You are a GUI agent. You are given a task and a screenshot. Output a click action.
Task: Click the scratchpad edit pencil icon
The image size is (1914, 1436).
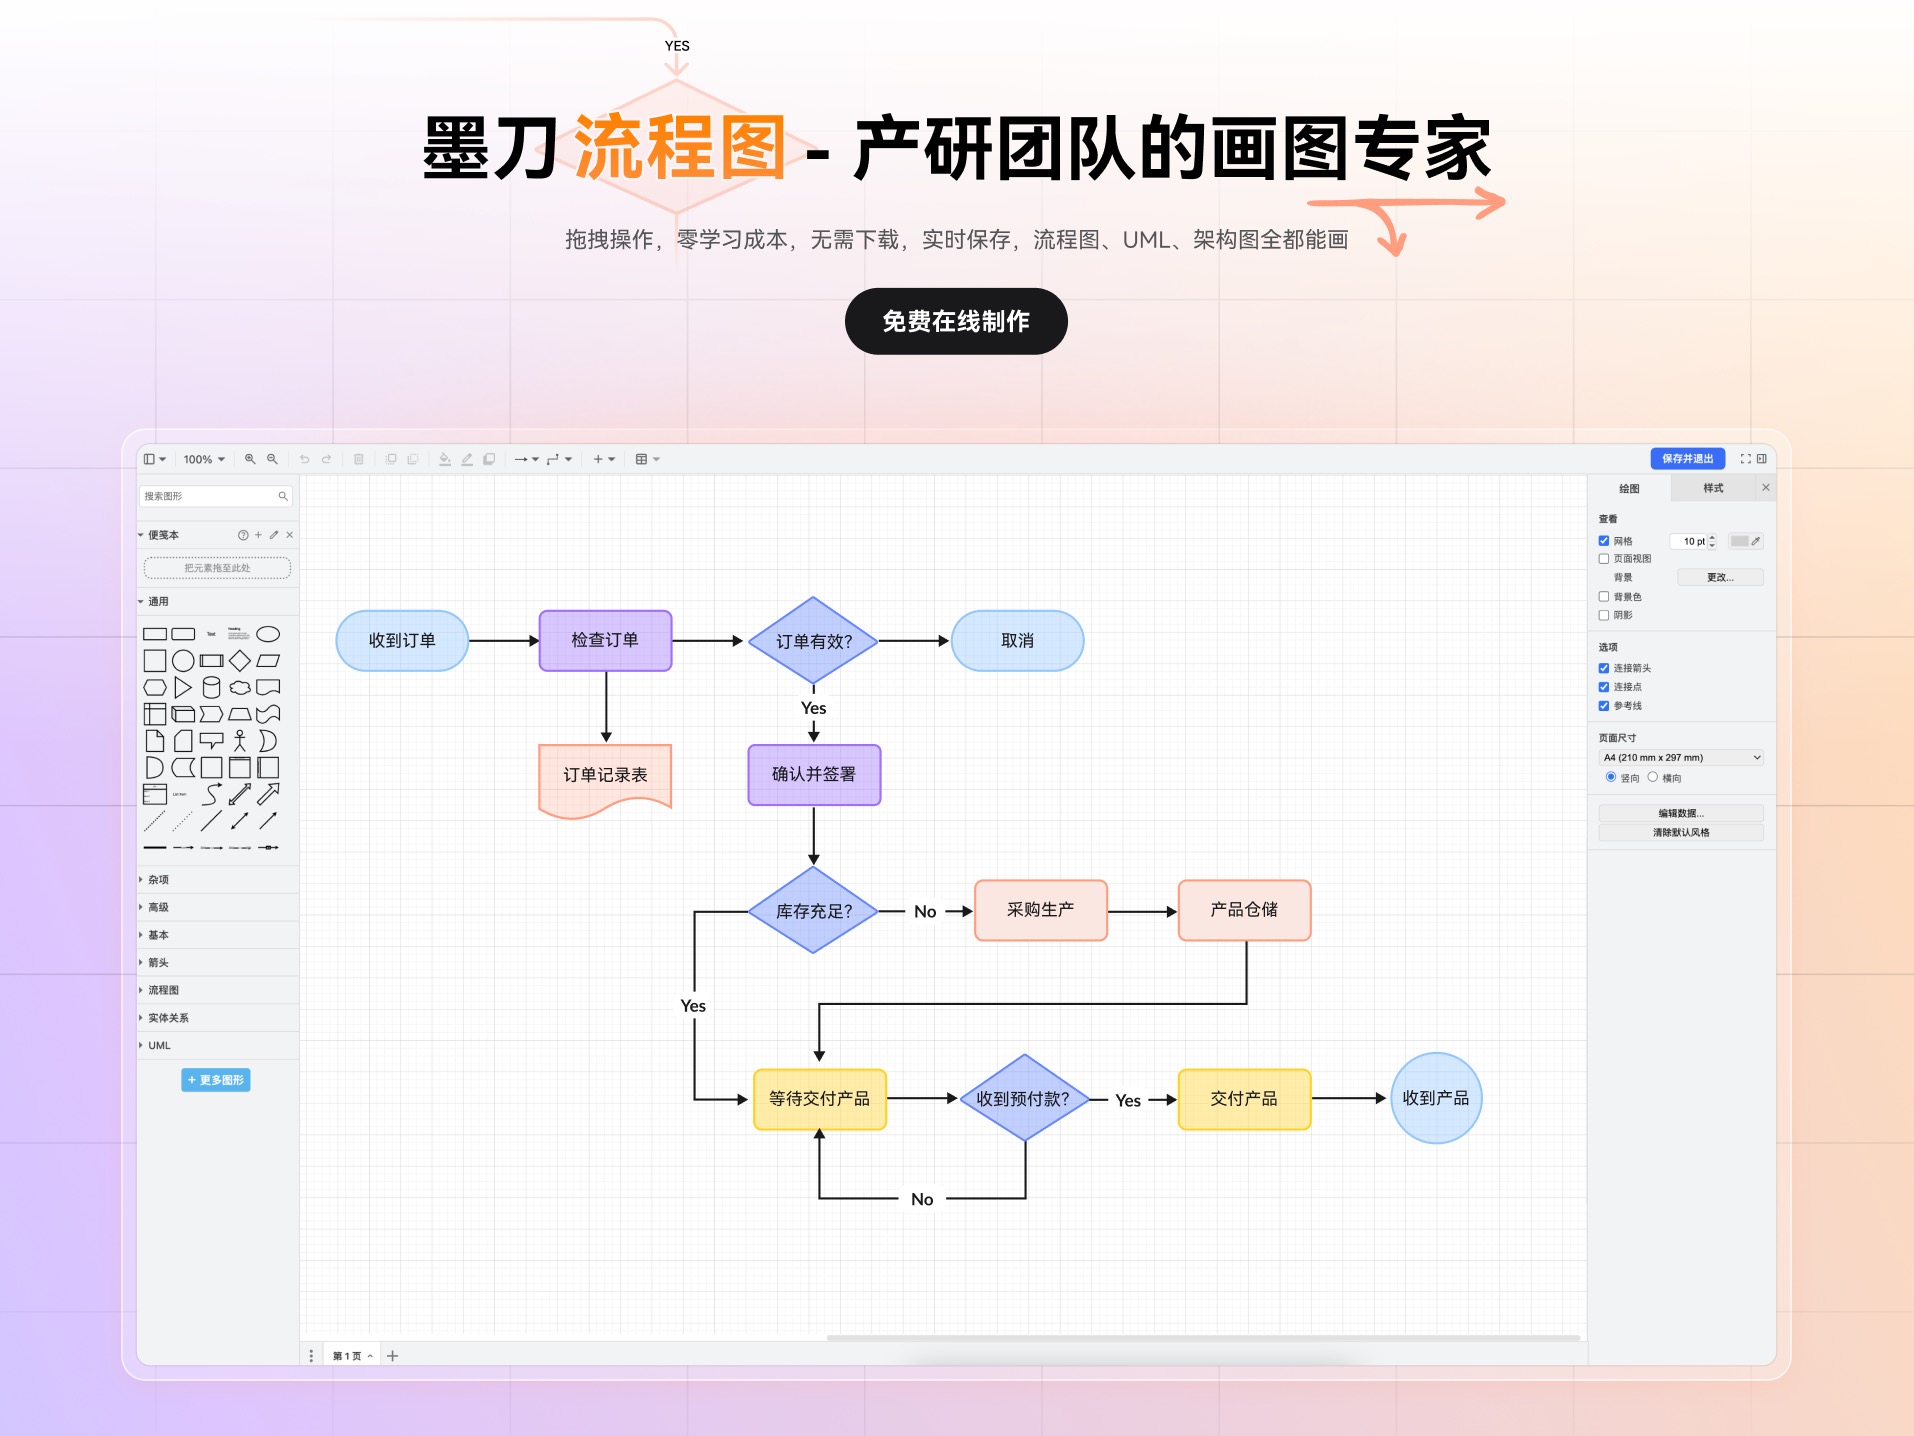[274, 535]
